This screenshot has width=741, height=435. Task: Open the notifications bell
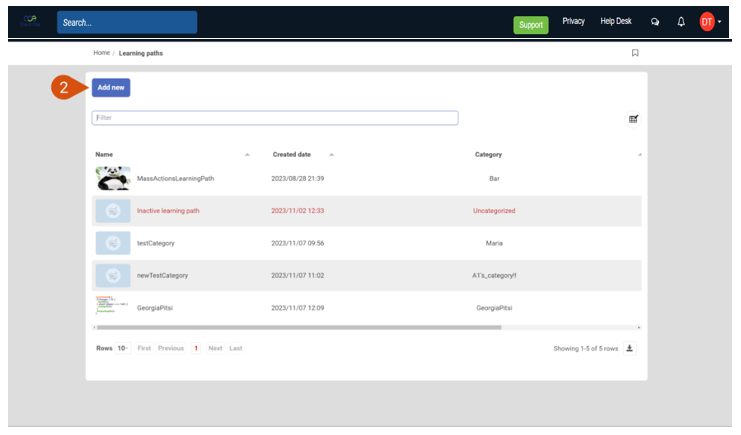tap(681, 22)
